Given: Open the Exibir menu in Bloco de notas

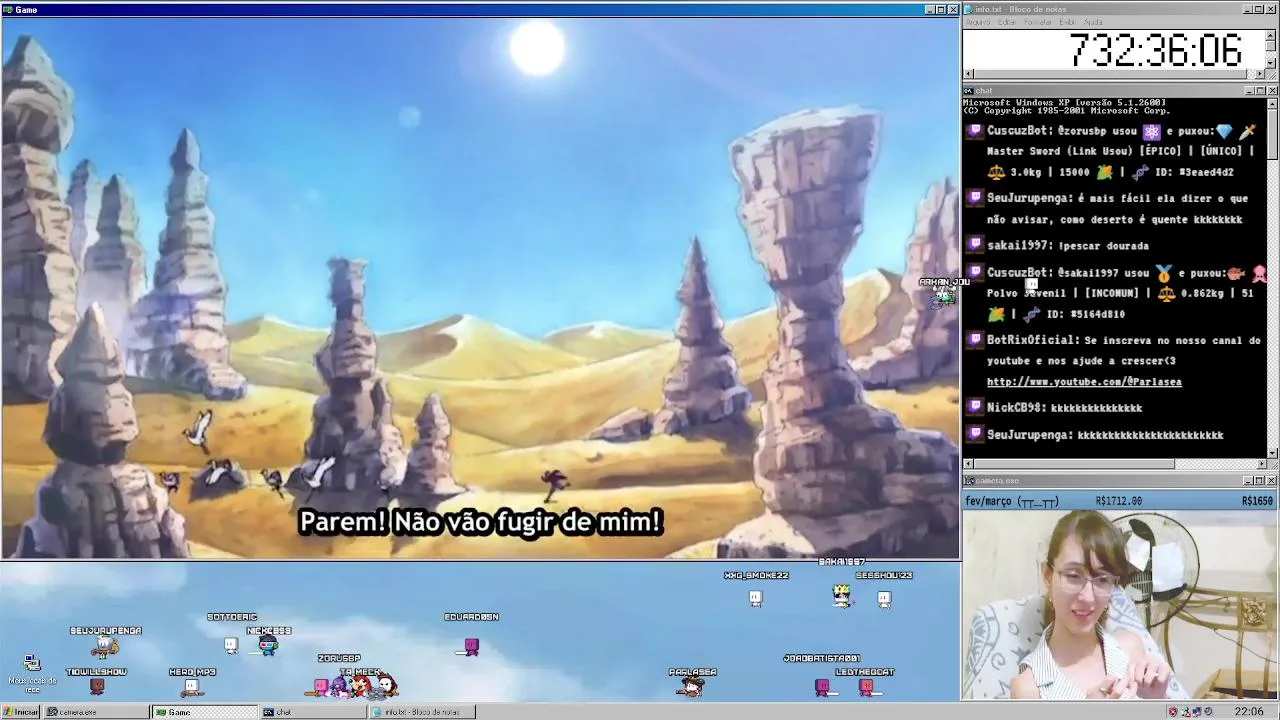Looking at the screenshot, I should (x=1067, y=22).
